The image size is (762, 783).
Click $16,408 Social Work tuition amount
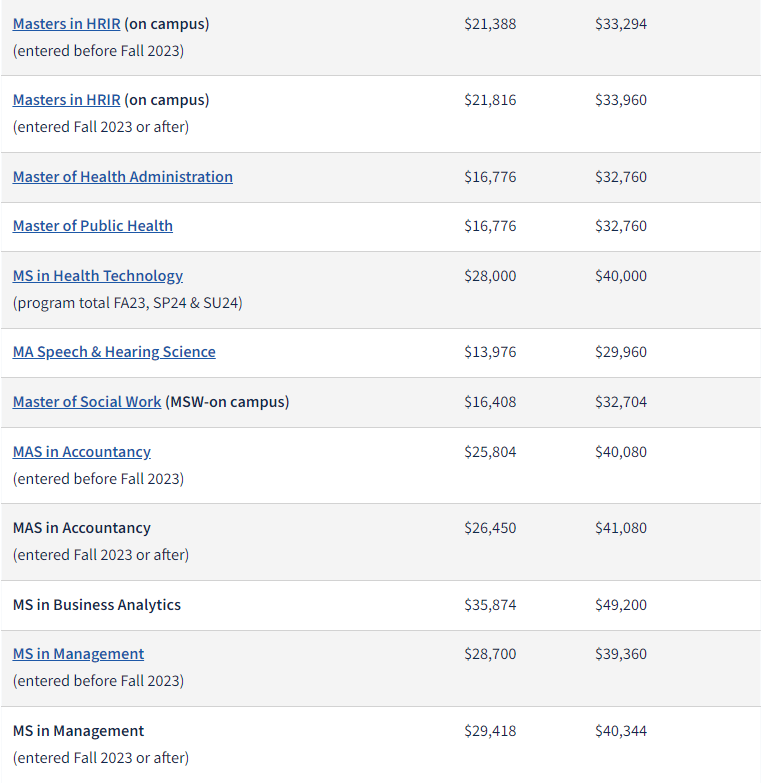pos(490,402)
